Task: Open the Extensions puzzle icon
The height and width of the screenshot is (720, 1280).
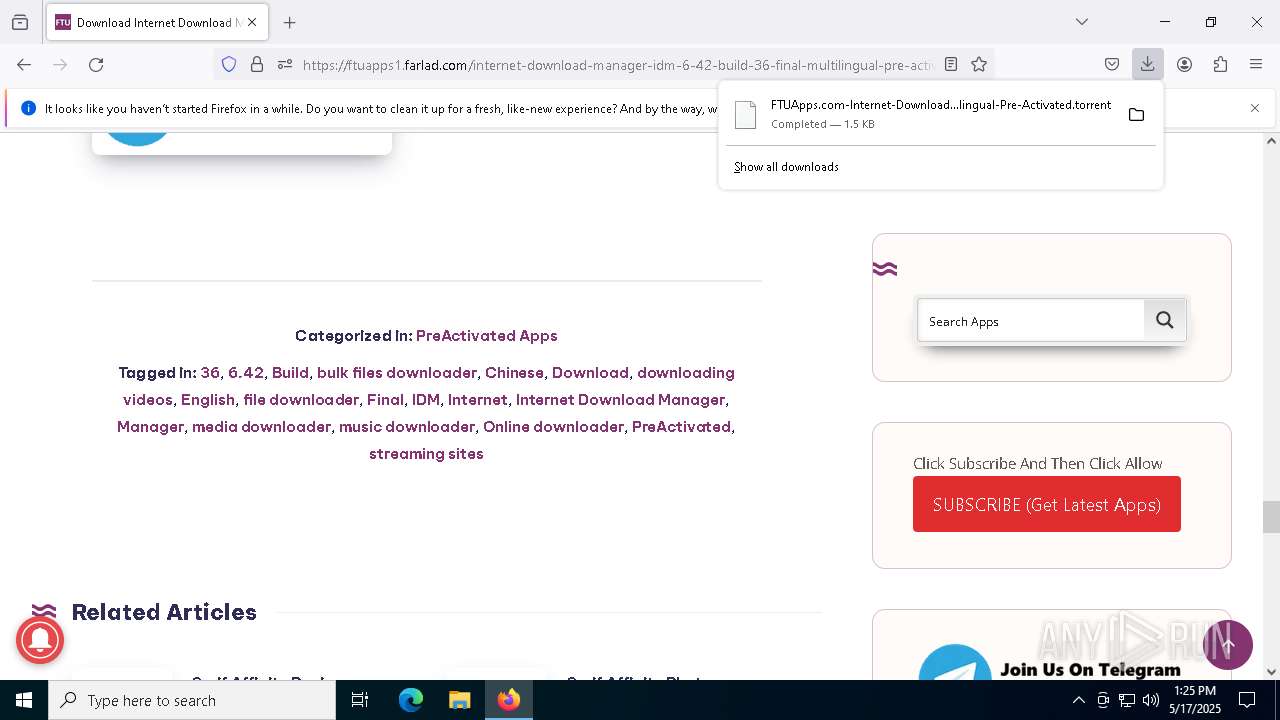Action: click(1220, 65)
